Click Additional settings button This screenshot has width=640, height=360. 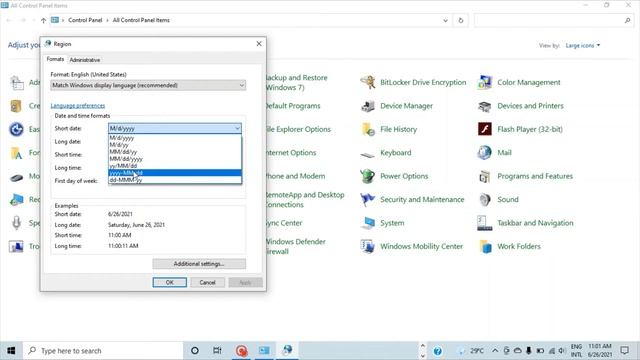(x=199, y=264)
